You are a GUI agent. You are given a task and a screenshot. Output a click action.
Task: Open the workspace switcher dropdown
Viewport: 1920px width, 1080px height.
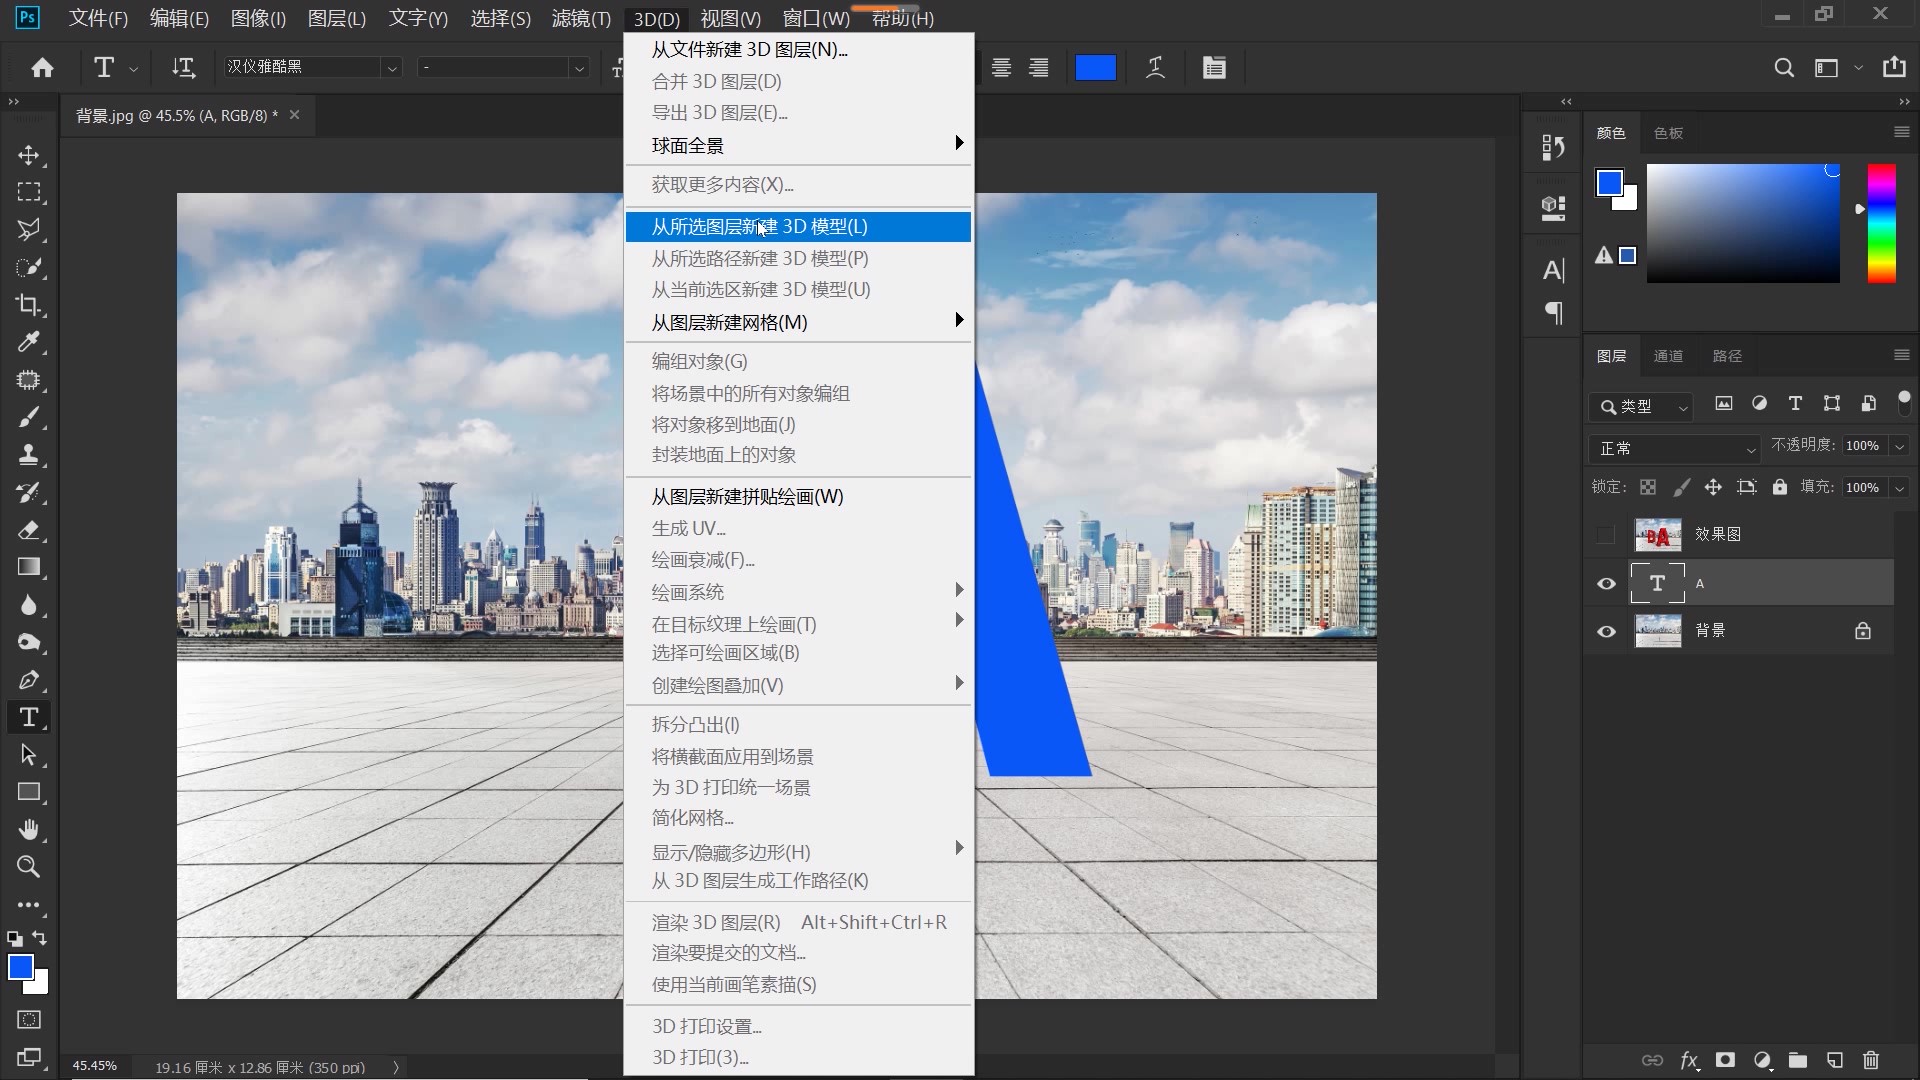tap(1836, 67)
